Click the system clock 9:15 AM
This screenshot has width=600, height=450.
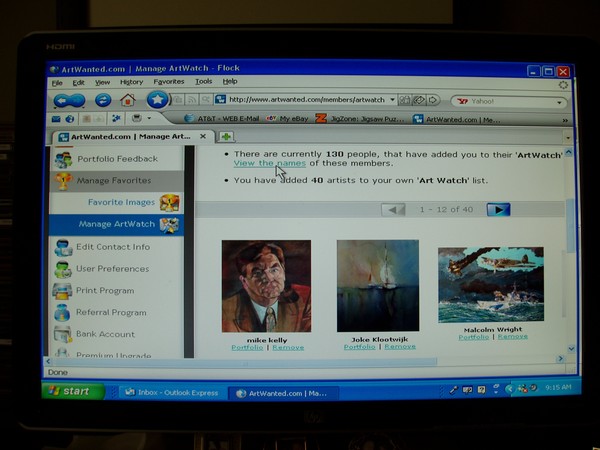(558, 387)
